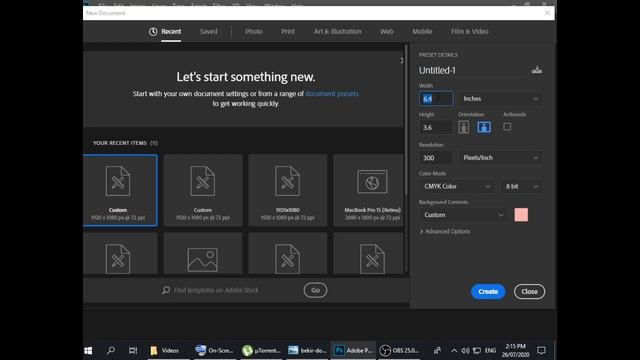Open the notification center icon
The height and width of the screenshot is (360, 640).
[x=541, y=350]
